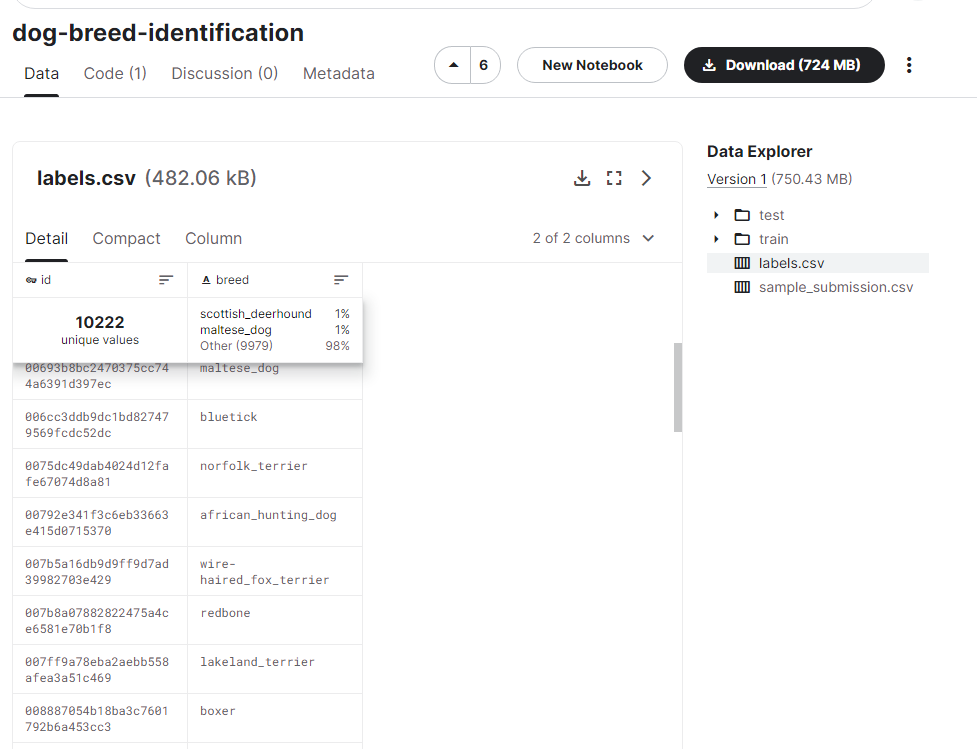Download labels.csv using the download icon
The width and height of the screenshot is (977, 749).
[x=582, y=178]
